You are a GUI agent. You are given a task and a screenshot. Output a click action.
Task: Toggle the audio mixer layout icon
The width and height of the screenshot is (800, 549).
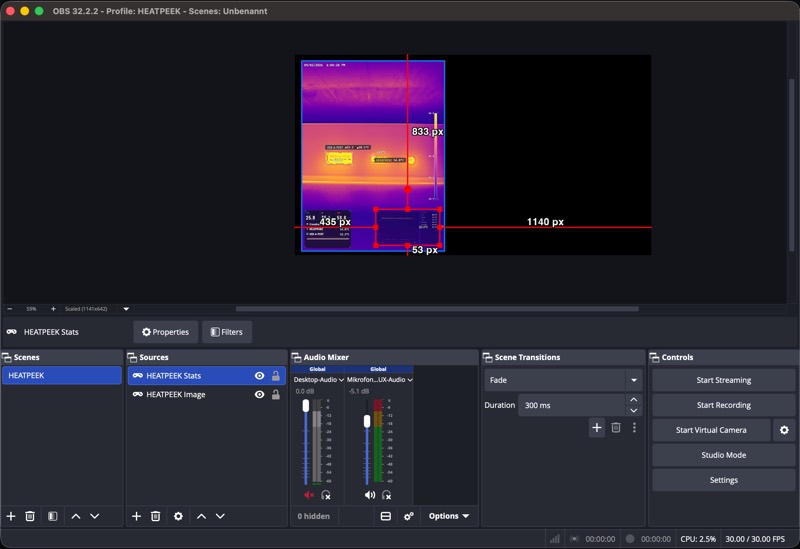tap(386, 516)
